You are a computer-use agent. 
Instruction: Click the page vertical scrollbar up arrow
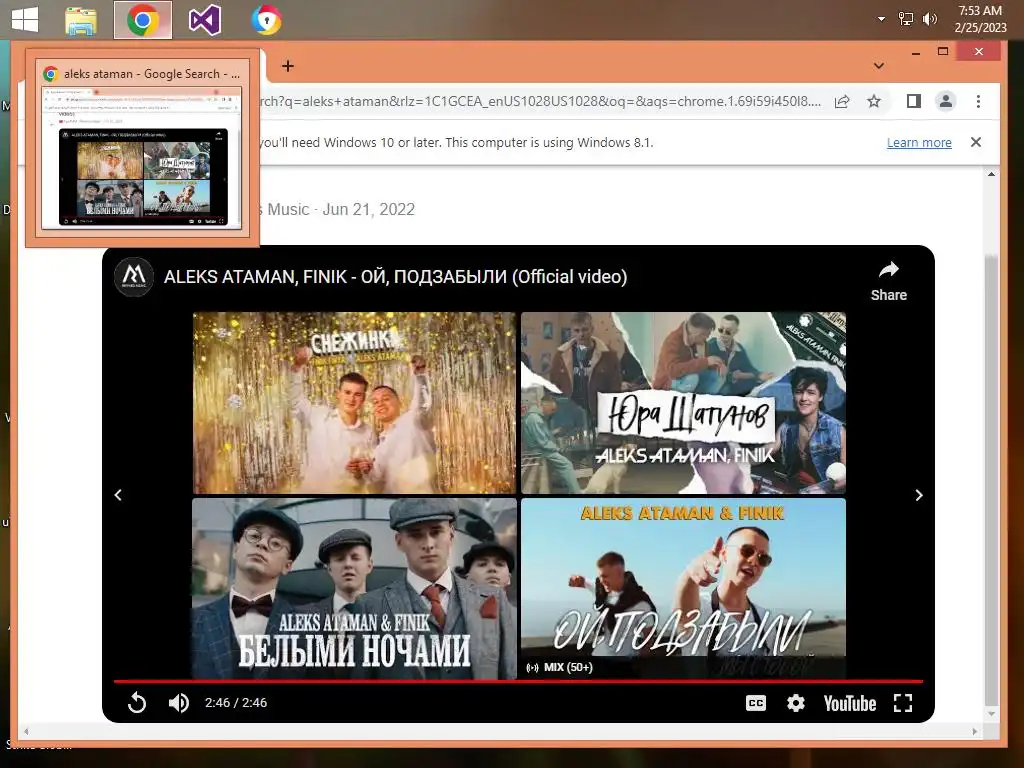(x=991, y=174)
